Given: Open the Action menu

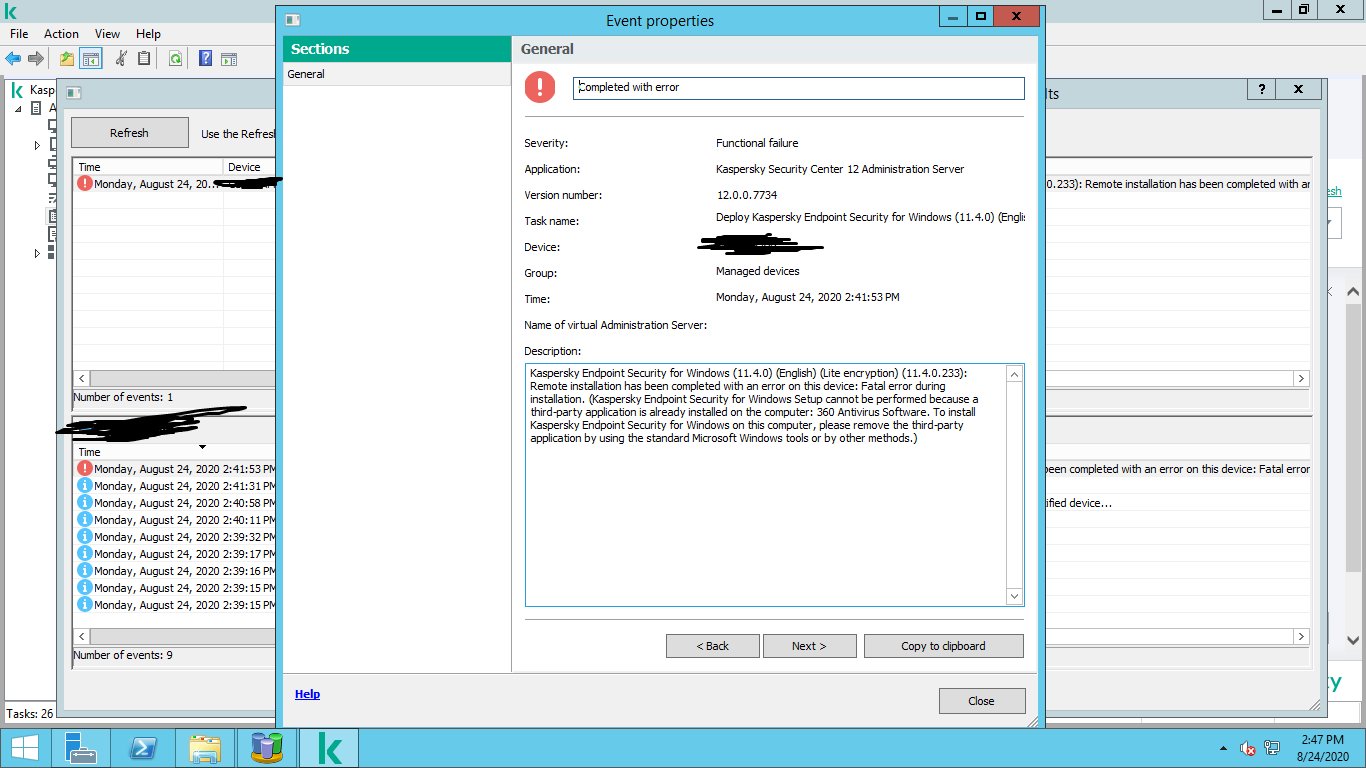Looking at the screenshot, I should pyautogui.click(x=61, y=34).
